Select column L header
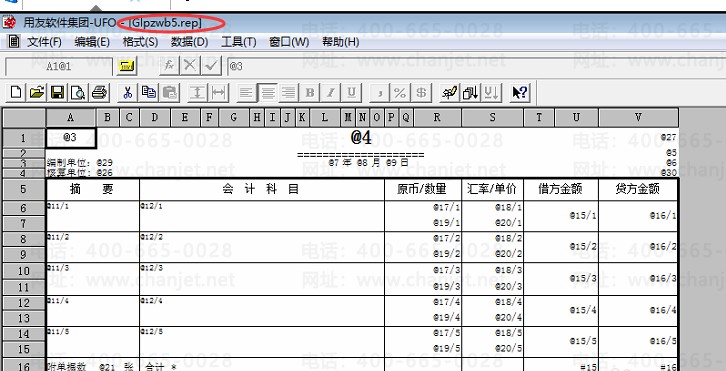 point(325,118)
